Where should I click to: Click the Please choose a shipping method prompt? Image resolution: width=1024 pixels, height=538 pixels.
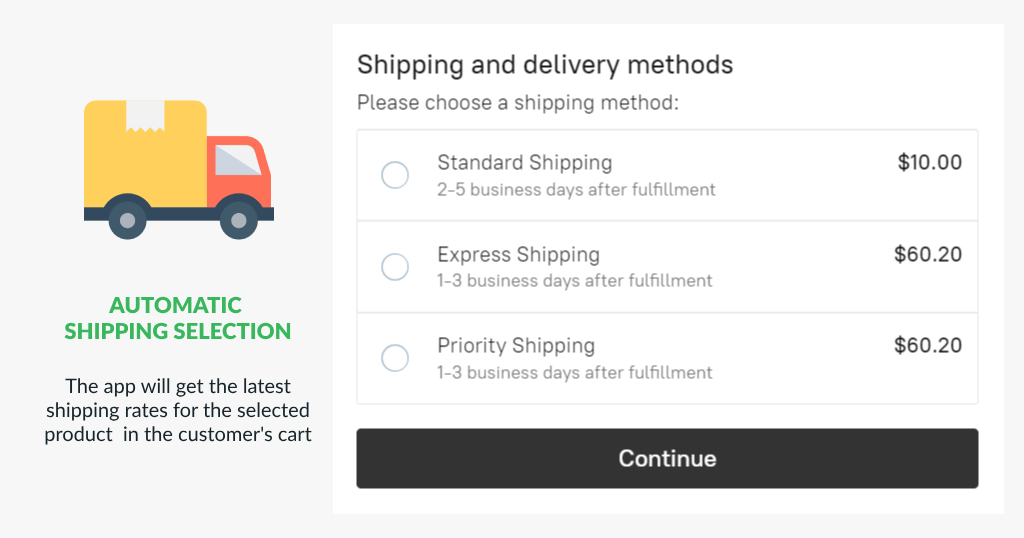[x=517, y=102]
